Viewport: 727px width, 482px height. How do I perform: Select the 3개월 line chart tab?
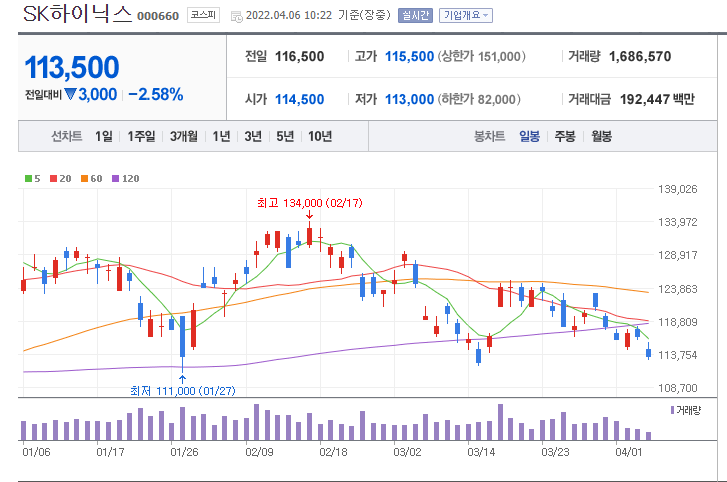point(184,136)
